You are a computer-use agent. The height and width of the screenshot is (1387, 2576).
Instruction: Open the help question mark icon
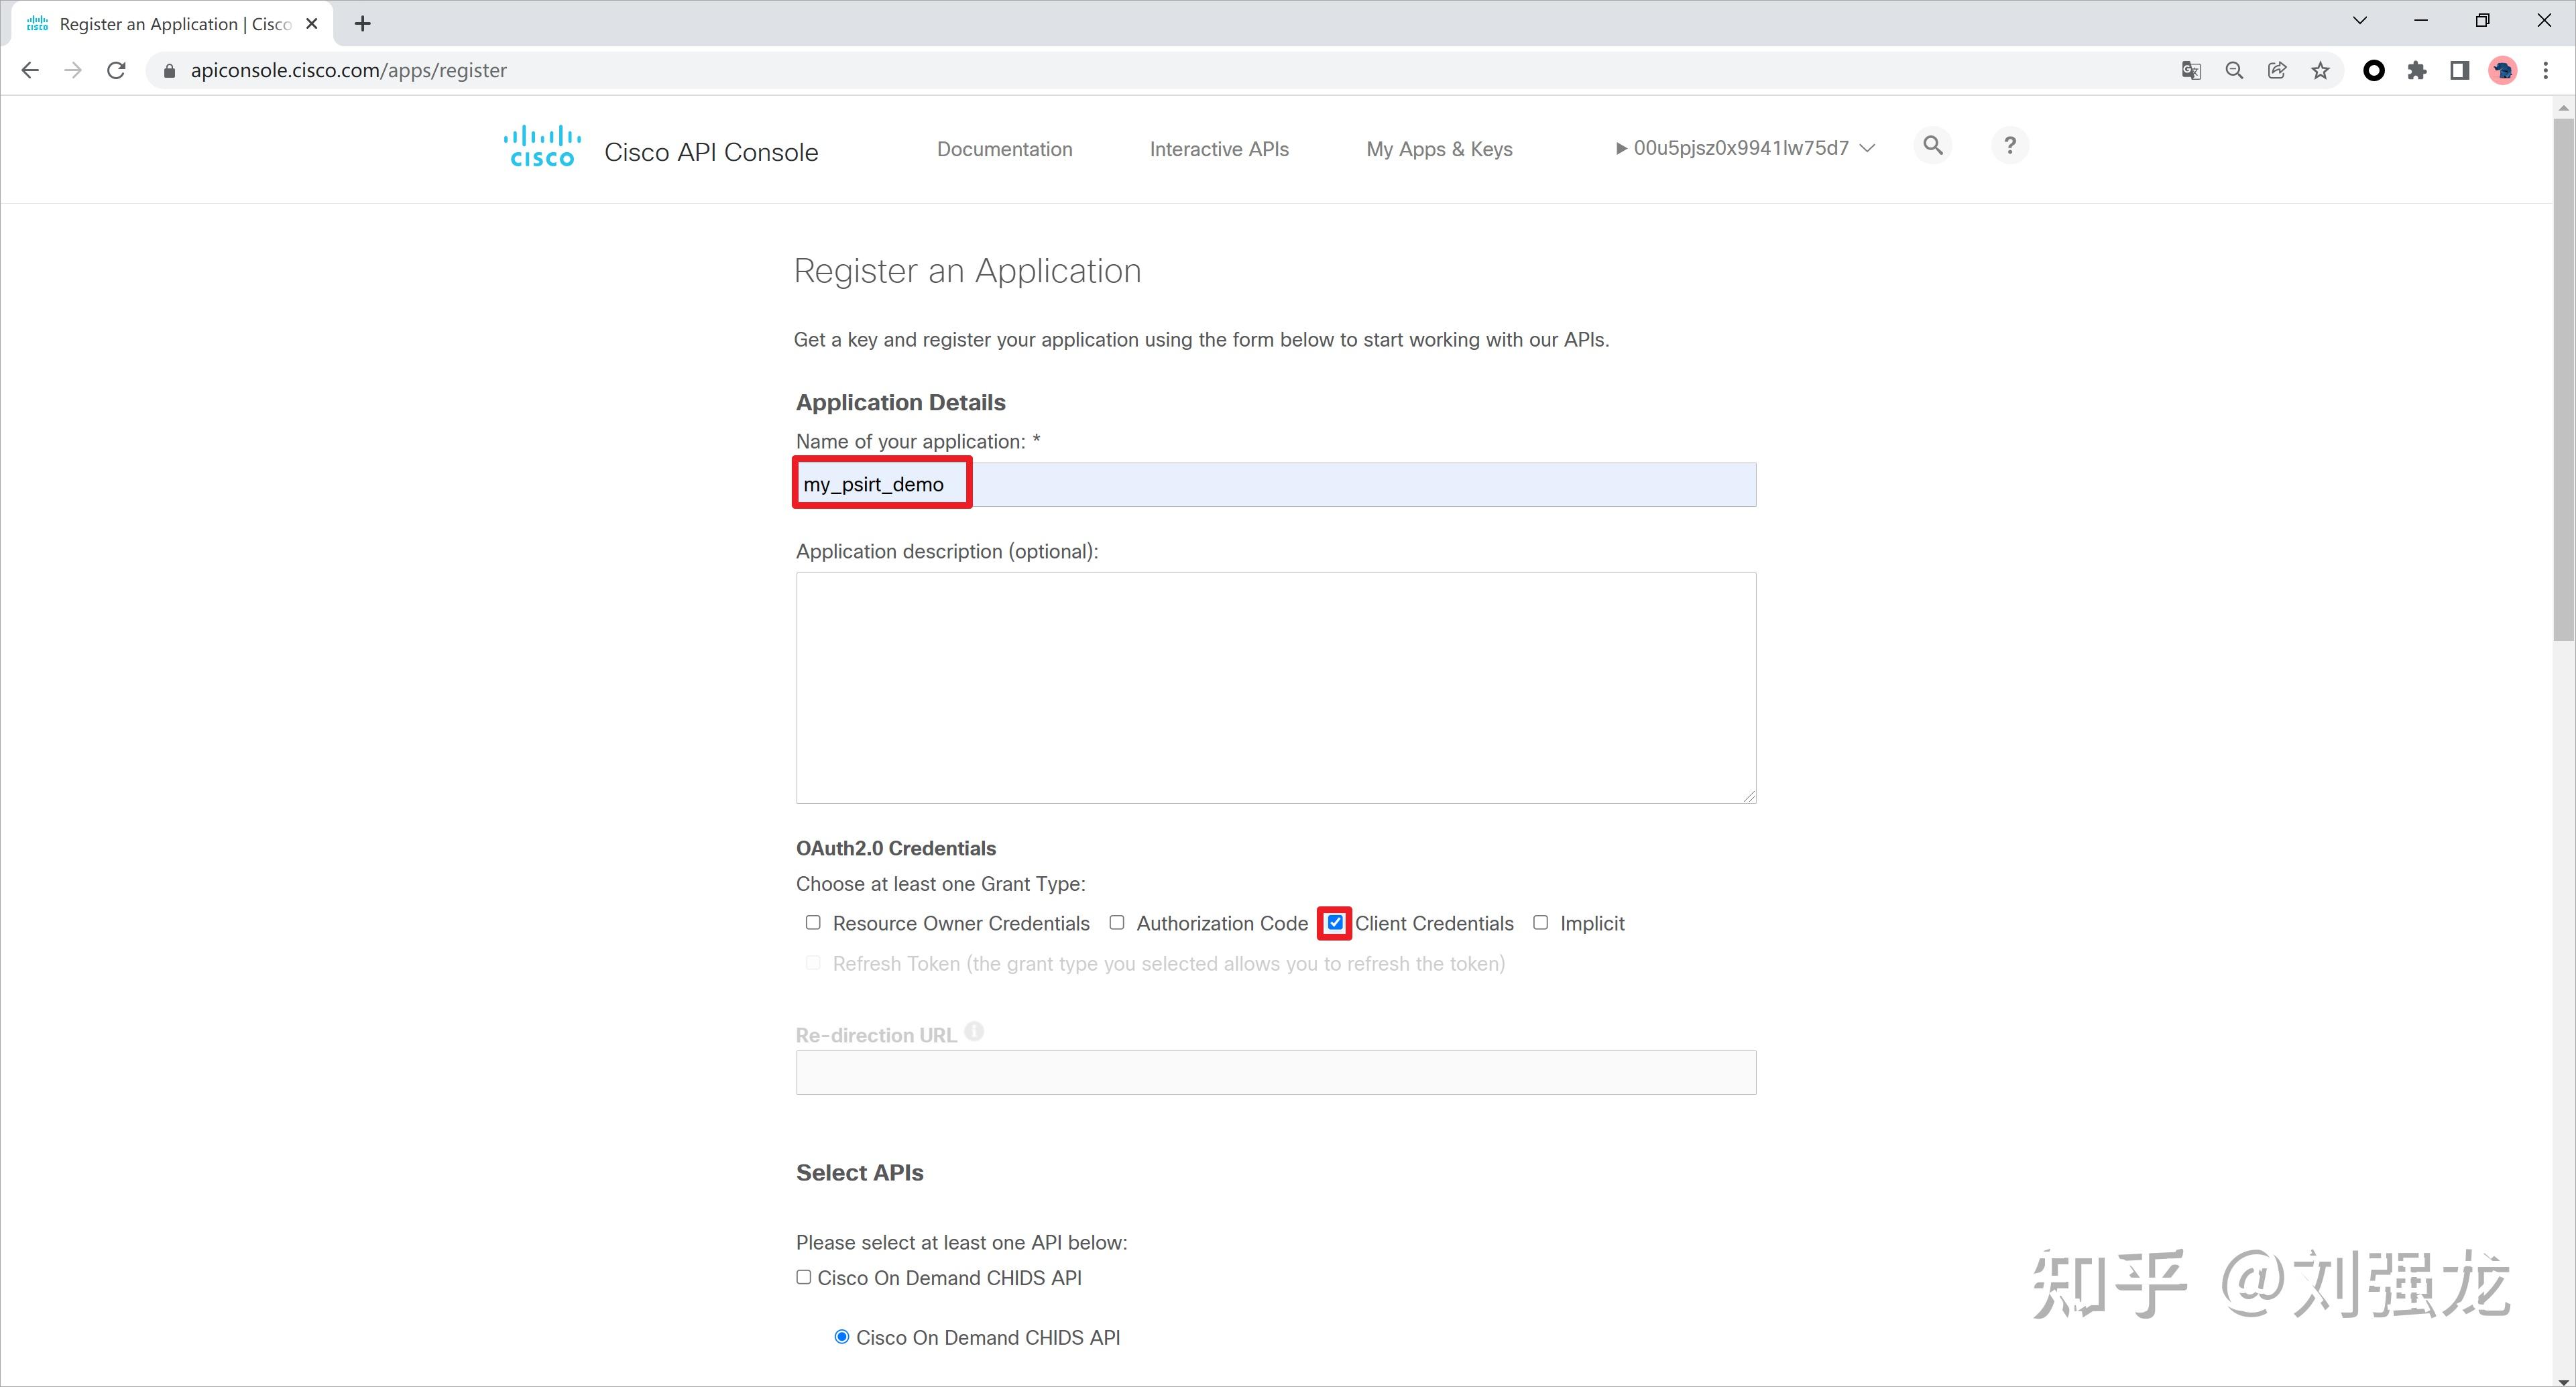pos(2009,146)
